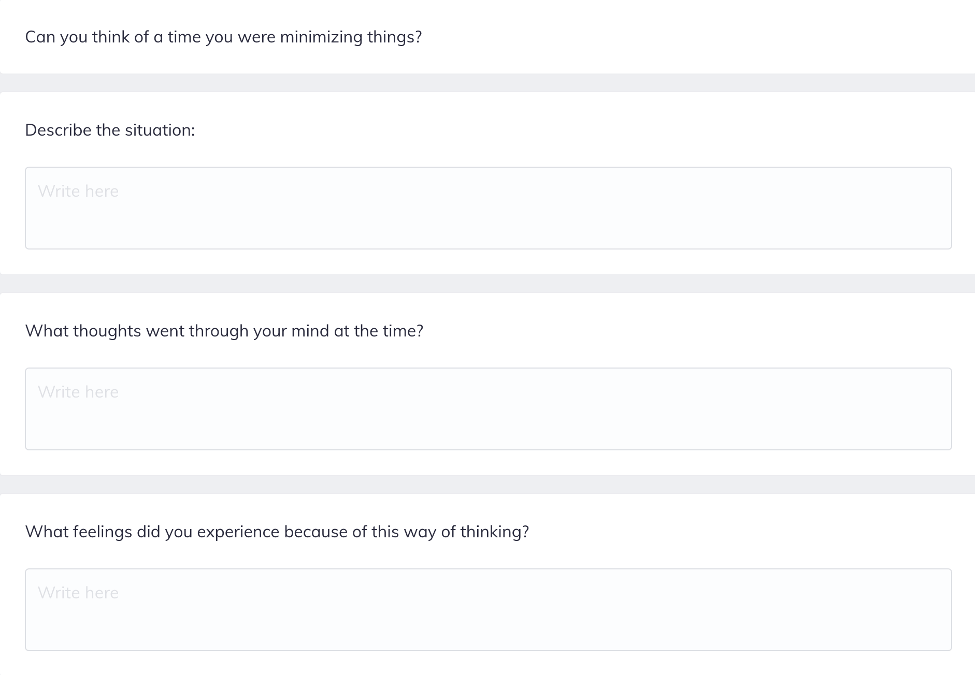
Task: Click 'Write here' placeholder in feelings field
Action: click(78, 593)
